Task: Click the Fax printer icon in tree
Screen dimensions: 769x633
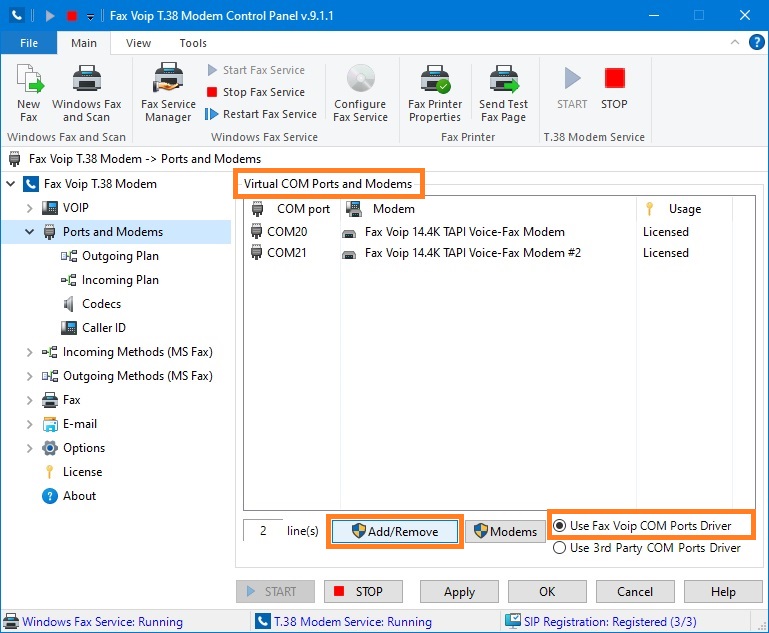Action: point(50,400)
